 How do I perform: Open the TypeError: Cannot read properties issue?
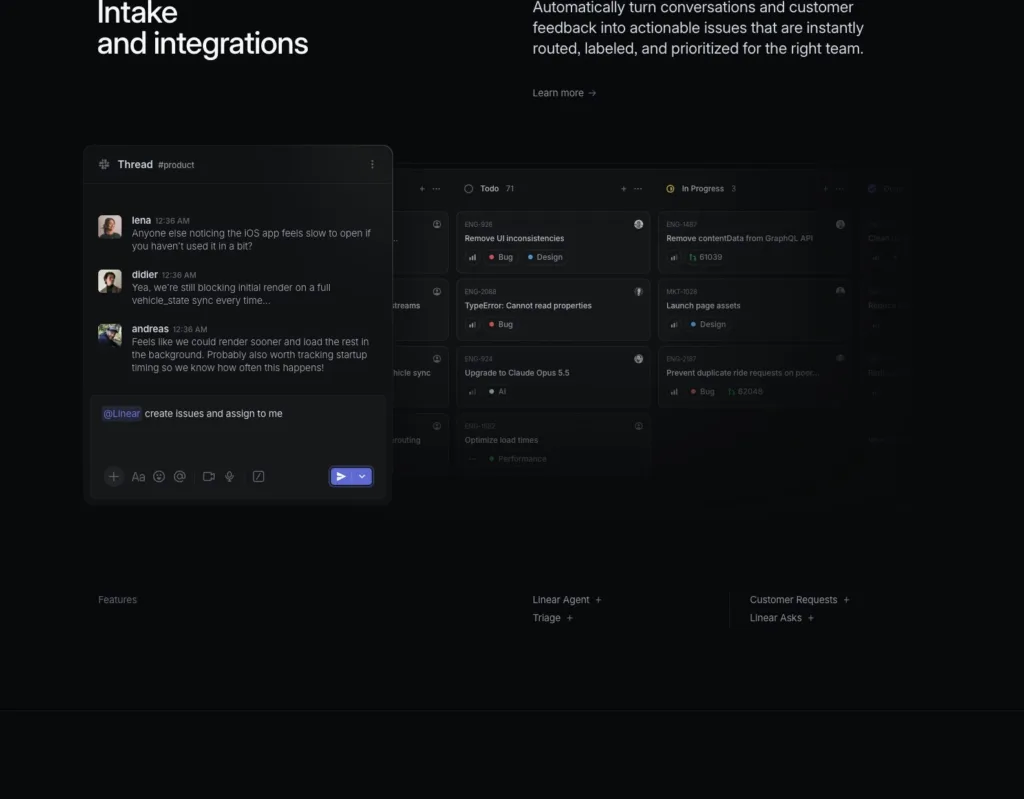(553, 309)
